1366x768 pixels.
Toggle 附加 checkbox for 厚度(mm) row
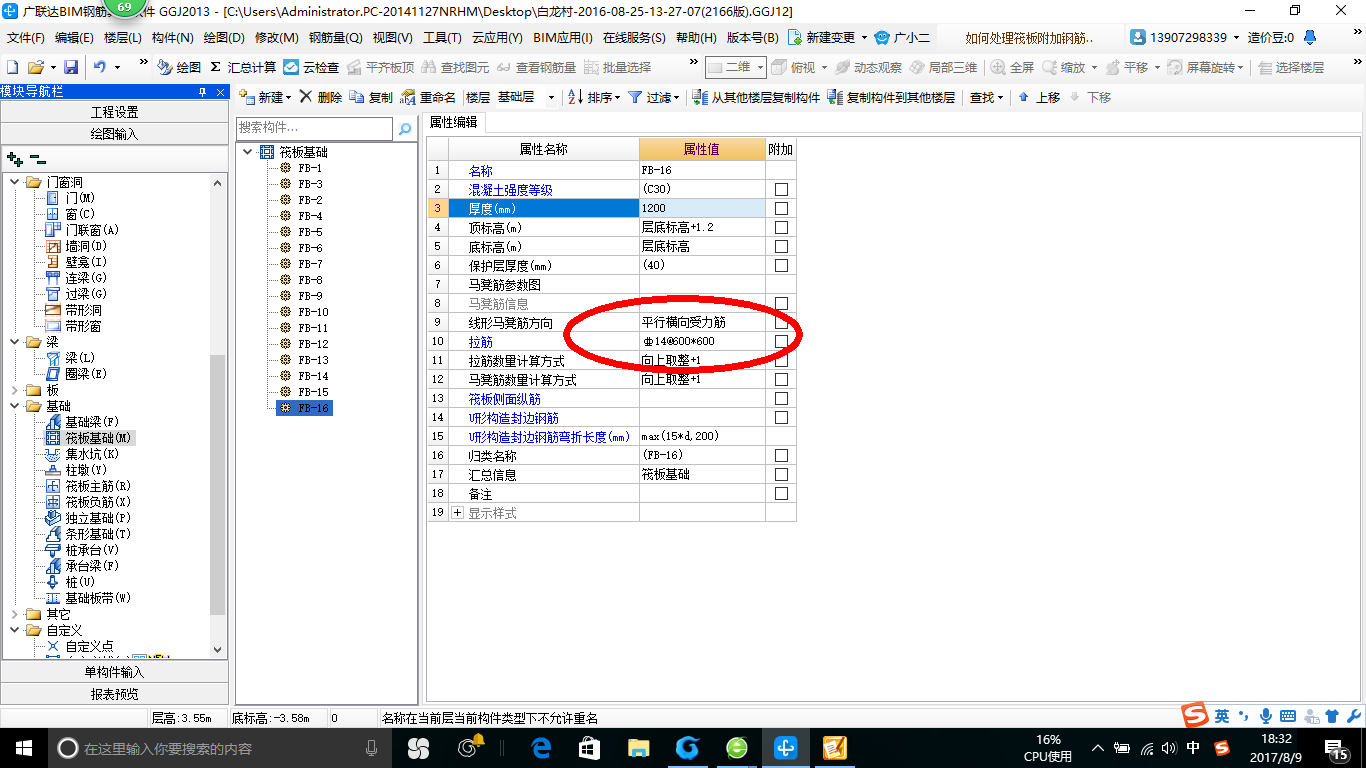[781, 208]
